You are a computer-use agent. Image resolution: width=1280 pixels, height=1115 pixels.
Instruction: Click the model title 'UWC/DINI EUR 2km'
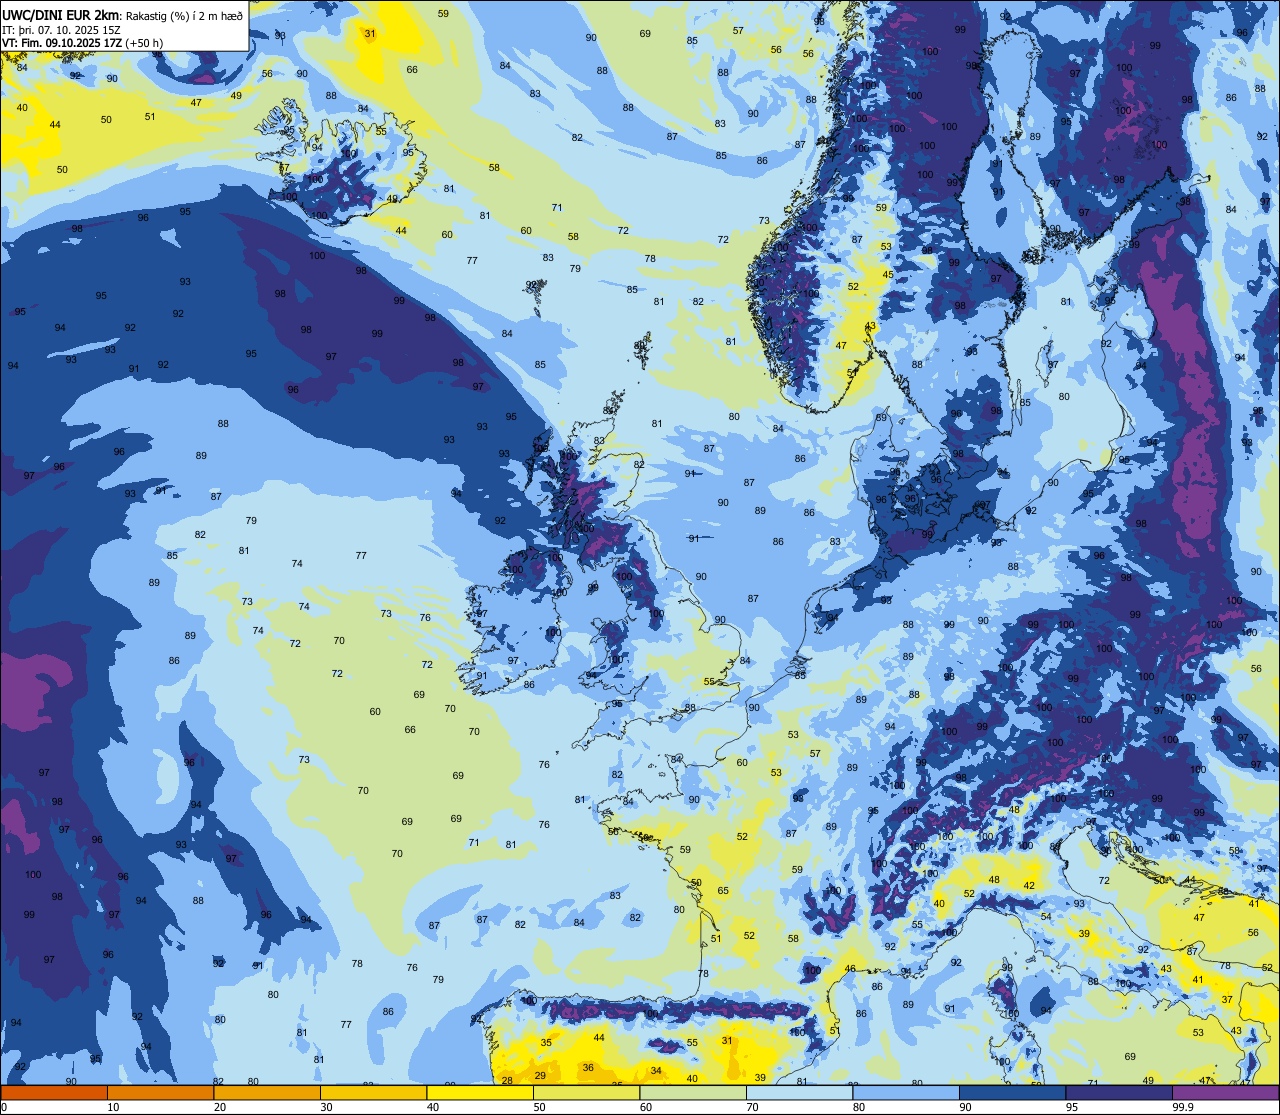point(61,15)
